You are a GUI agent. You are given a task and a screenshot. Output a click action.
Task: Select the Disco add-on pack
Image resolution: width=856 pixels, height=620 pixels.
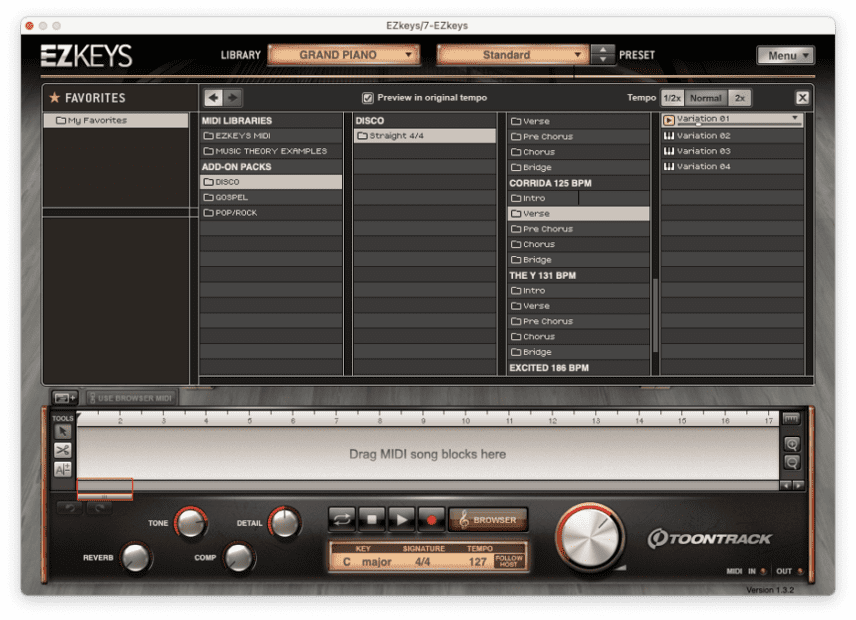point(271,182)
